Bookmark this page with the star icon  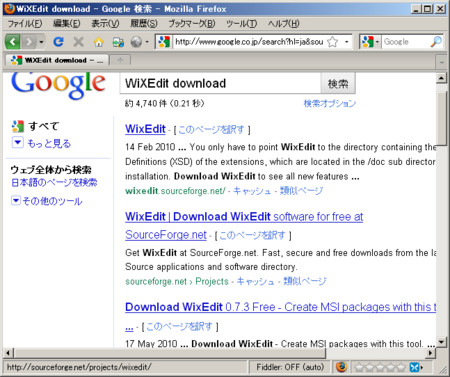(333, 42)
